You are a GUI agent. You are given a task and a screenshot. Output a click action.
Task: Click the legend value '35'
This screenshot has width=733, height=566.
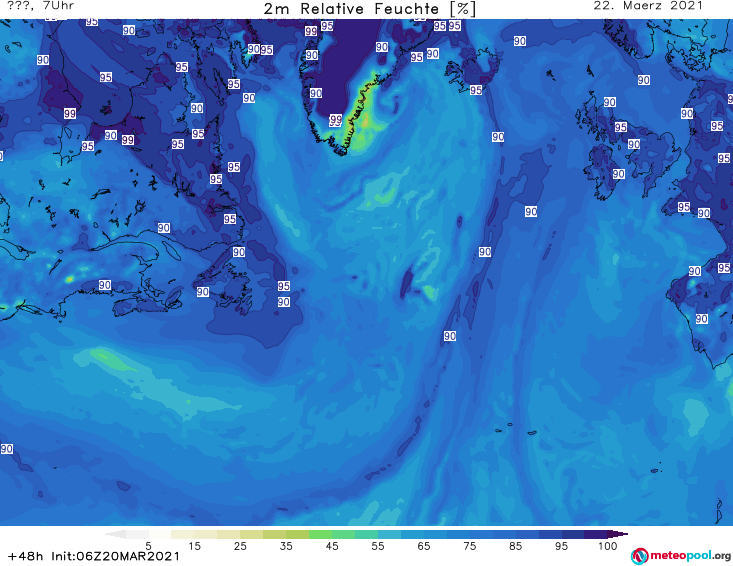coord(286,546)
